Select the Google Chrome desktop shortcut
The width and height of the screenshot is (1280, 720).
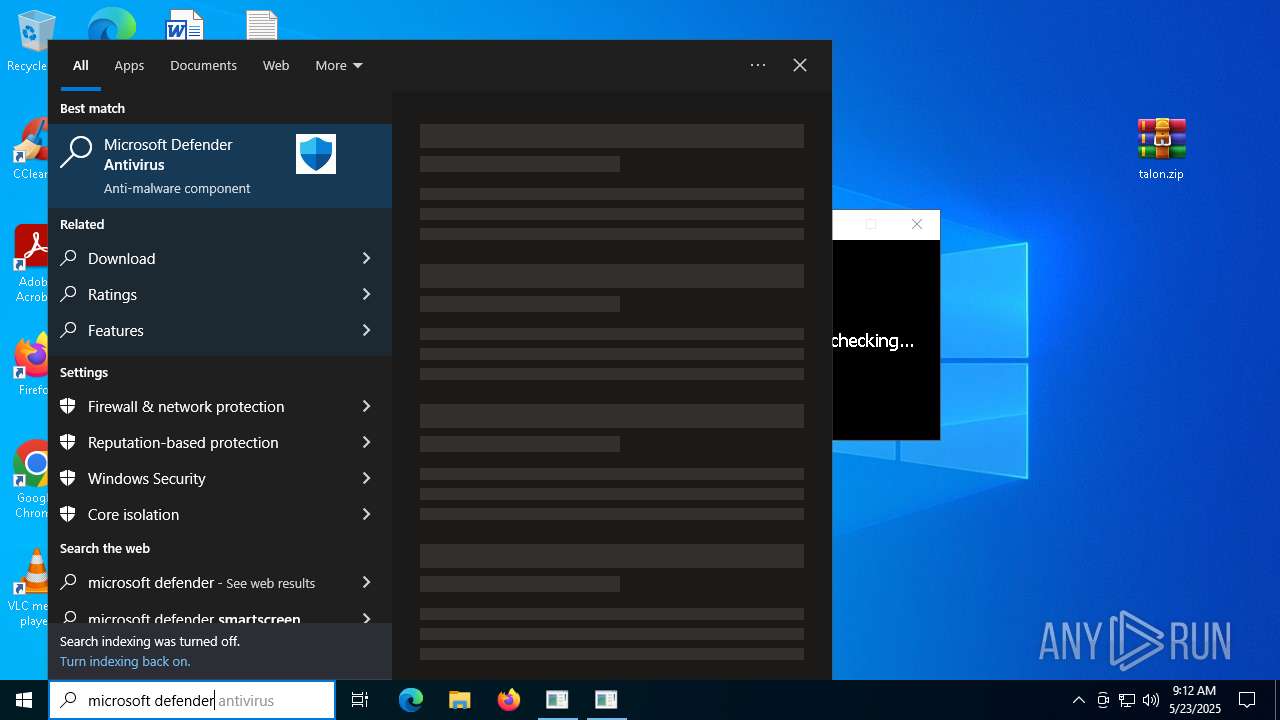(x=30, y=480)
